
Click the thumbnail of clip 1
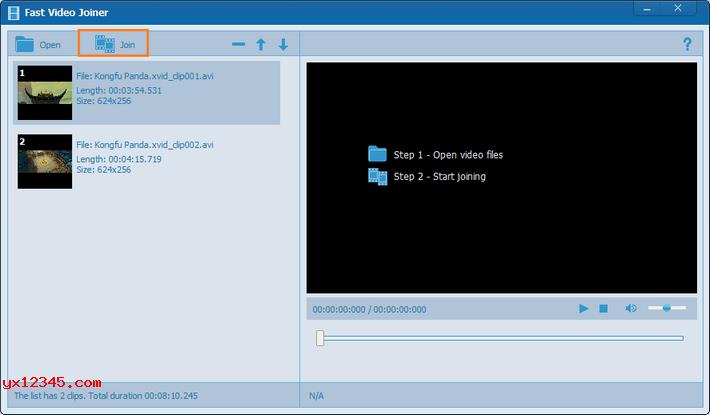point(45,93)
